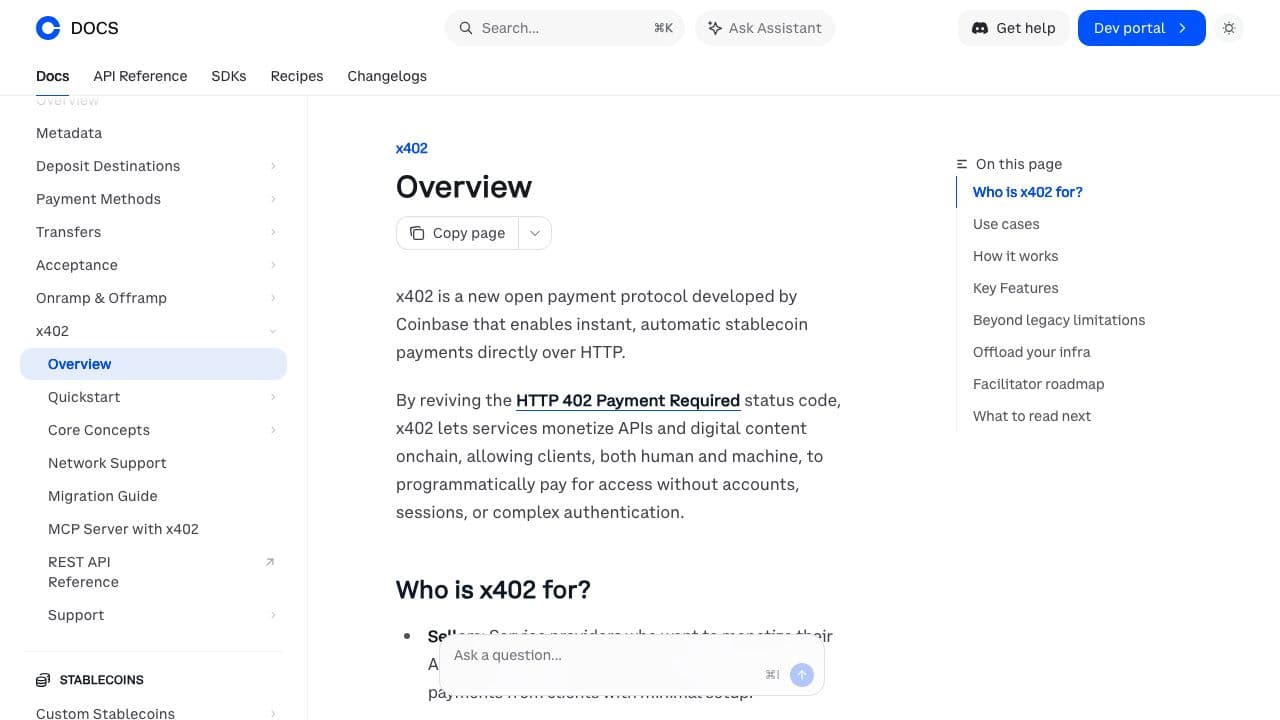
Task: Switch to the Docs tab
Action: (53, 76)
